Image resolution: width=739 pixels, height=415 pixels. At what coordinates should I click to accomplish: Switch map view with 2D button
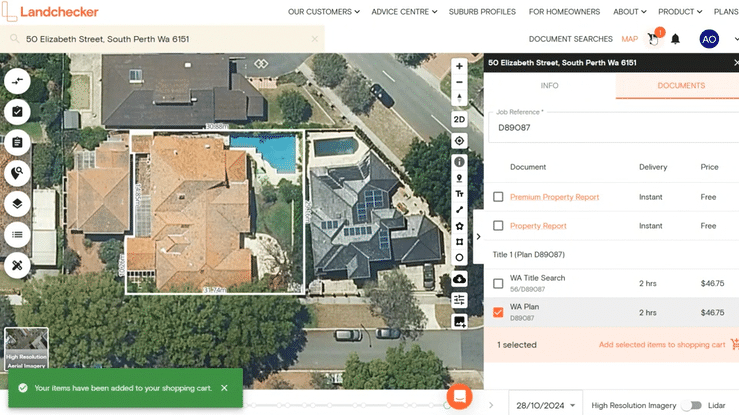(x=459, y=120)
